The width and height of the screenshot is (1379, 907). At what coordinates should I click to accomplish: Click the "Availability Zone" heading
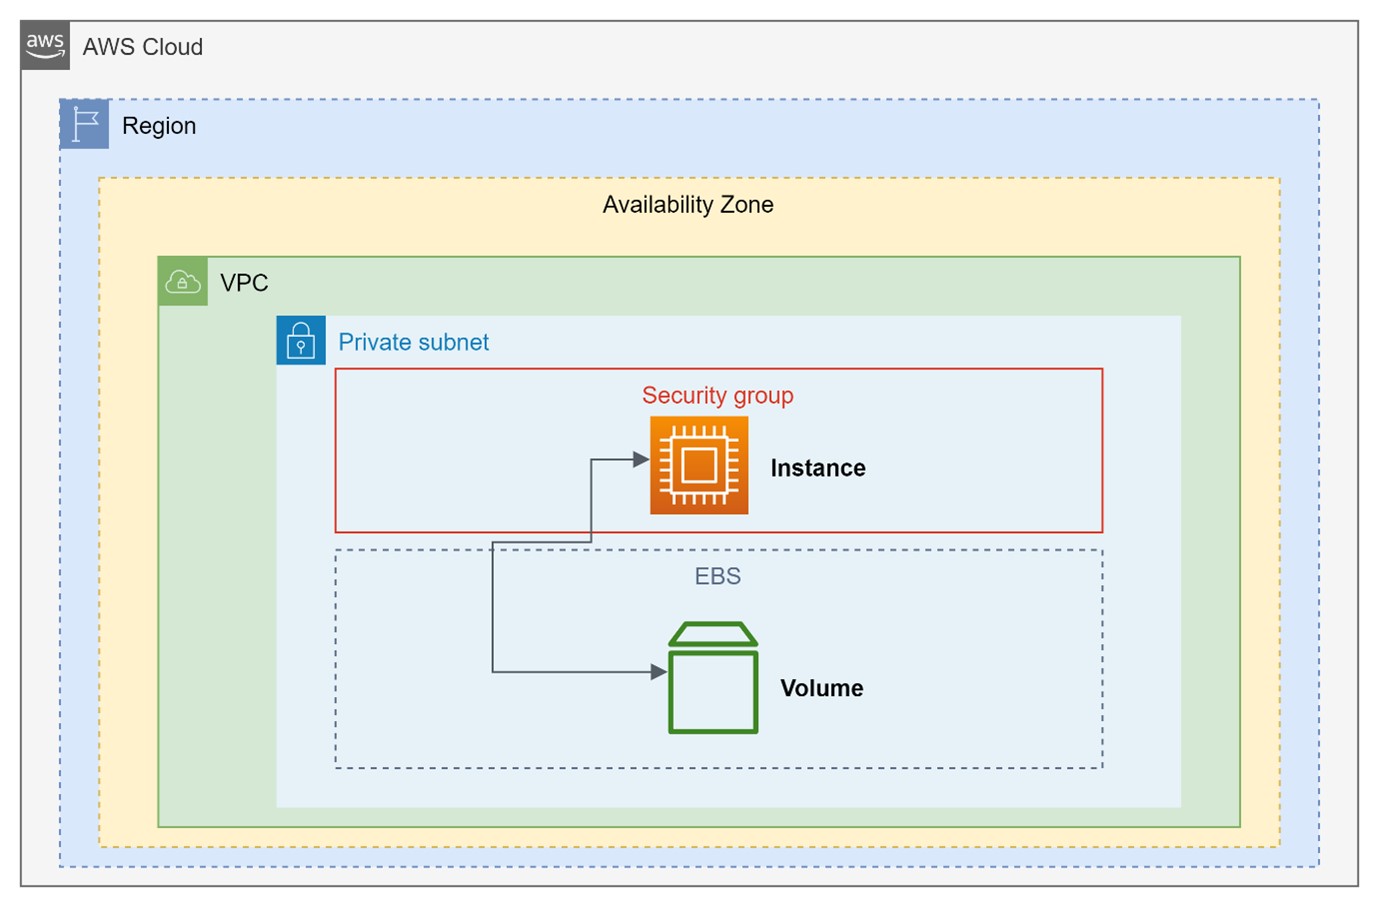coord(688,205)
